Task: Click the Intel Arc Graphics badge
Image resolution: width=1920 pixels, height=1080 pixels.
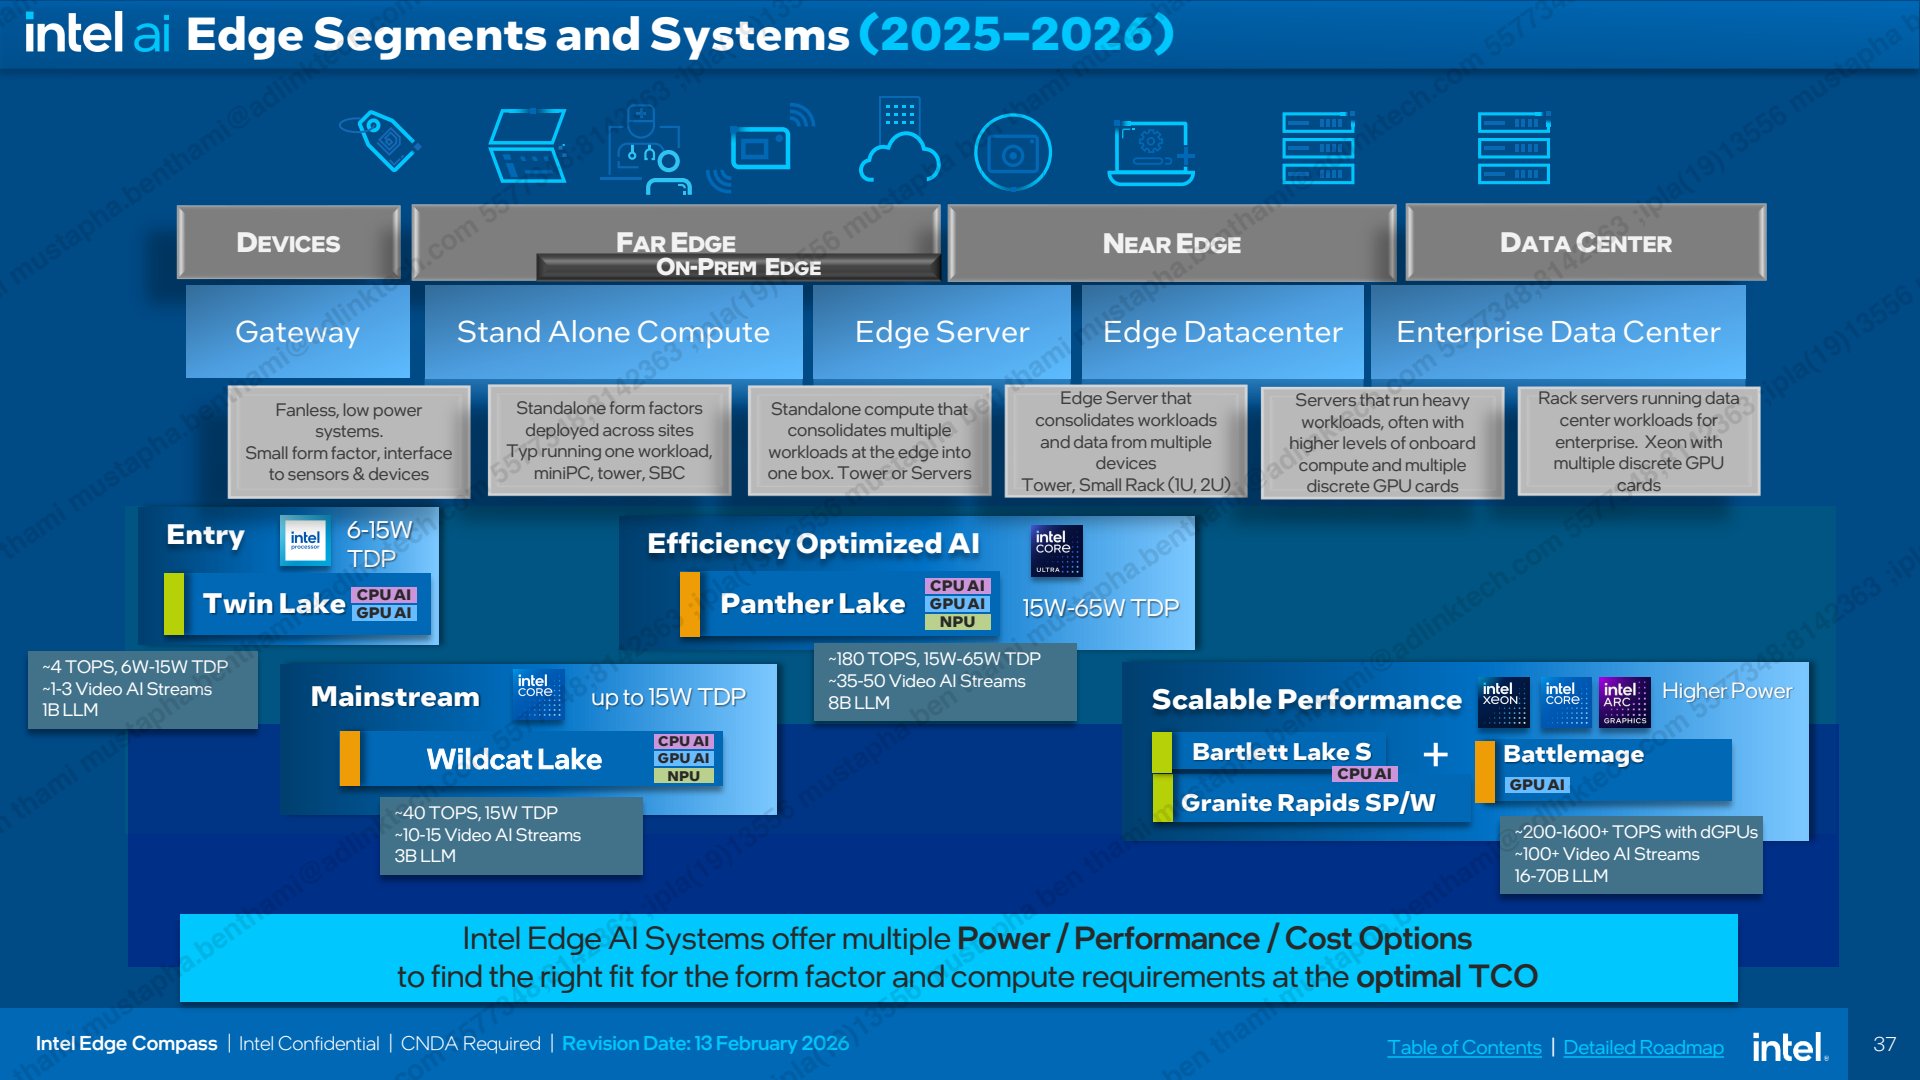Action: [x=1624, y=702]
